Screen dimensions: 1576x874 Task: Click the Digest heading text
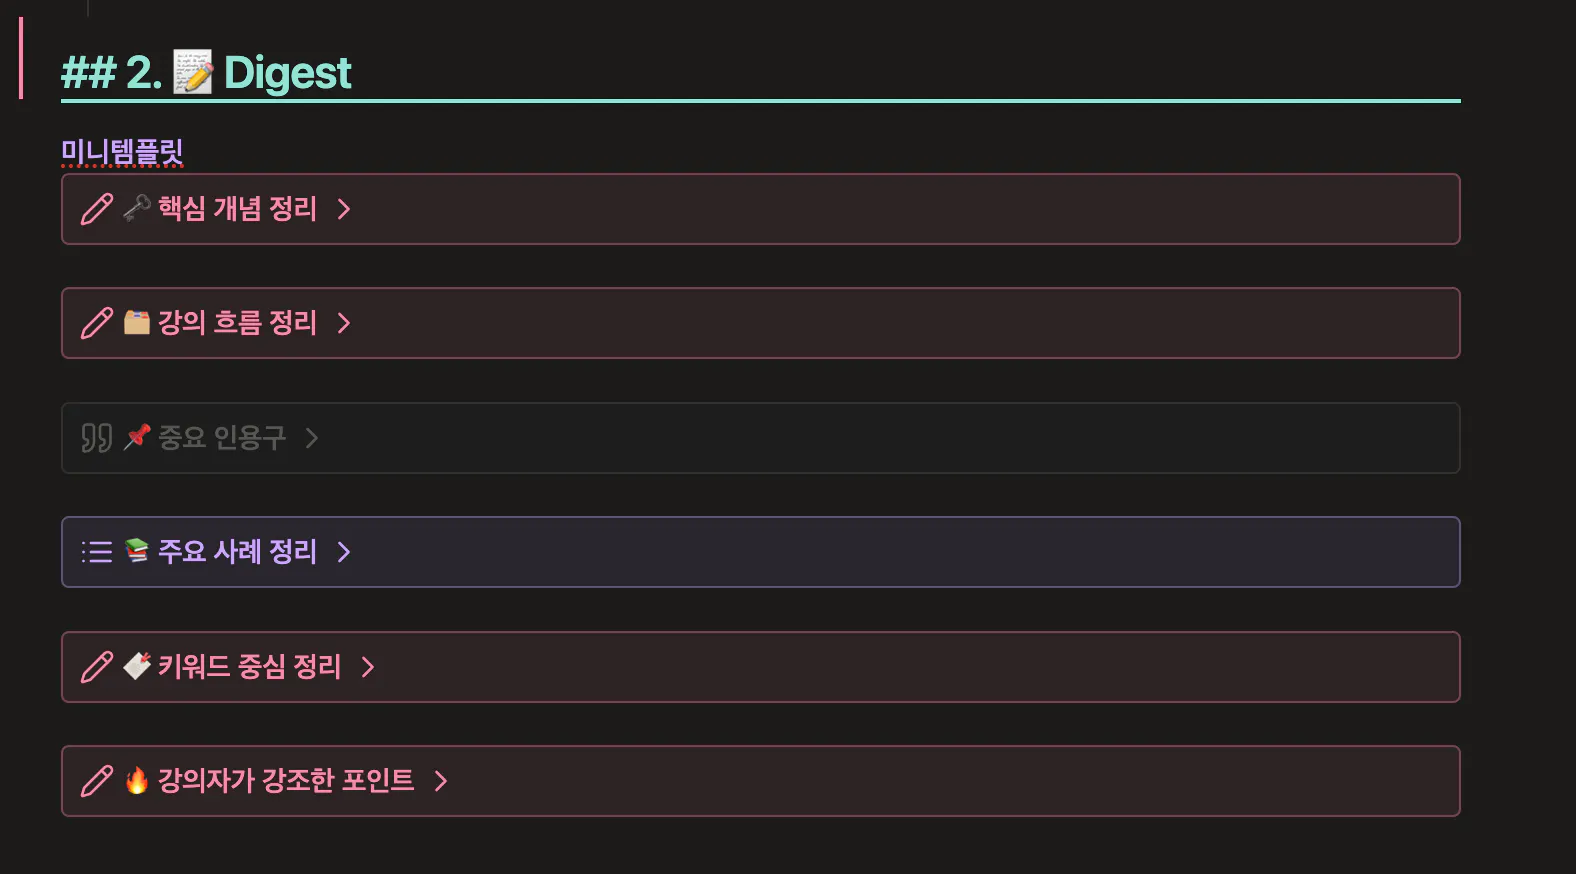[x=287, y=73]
